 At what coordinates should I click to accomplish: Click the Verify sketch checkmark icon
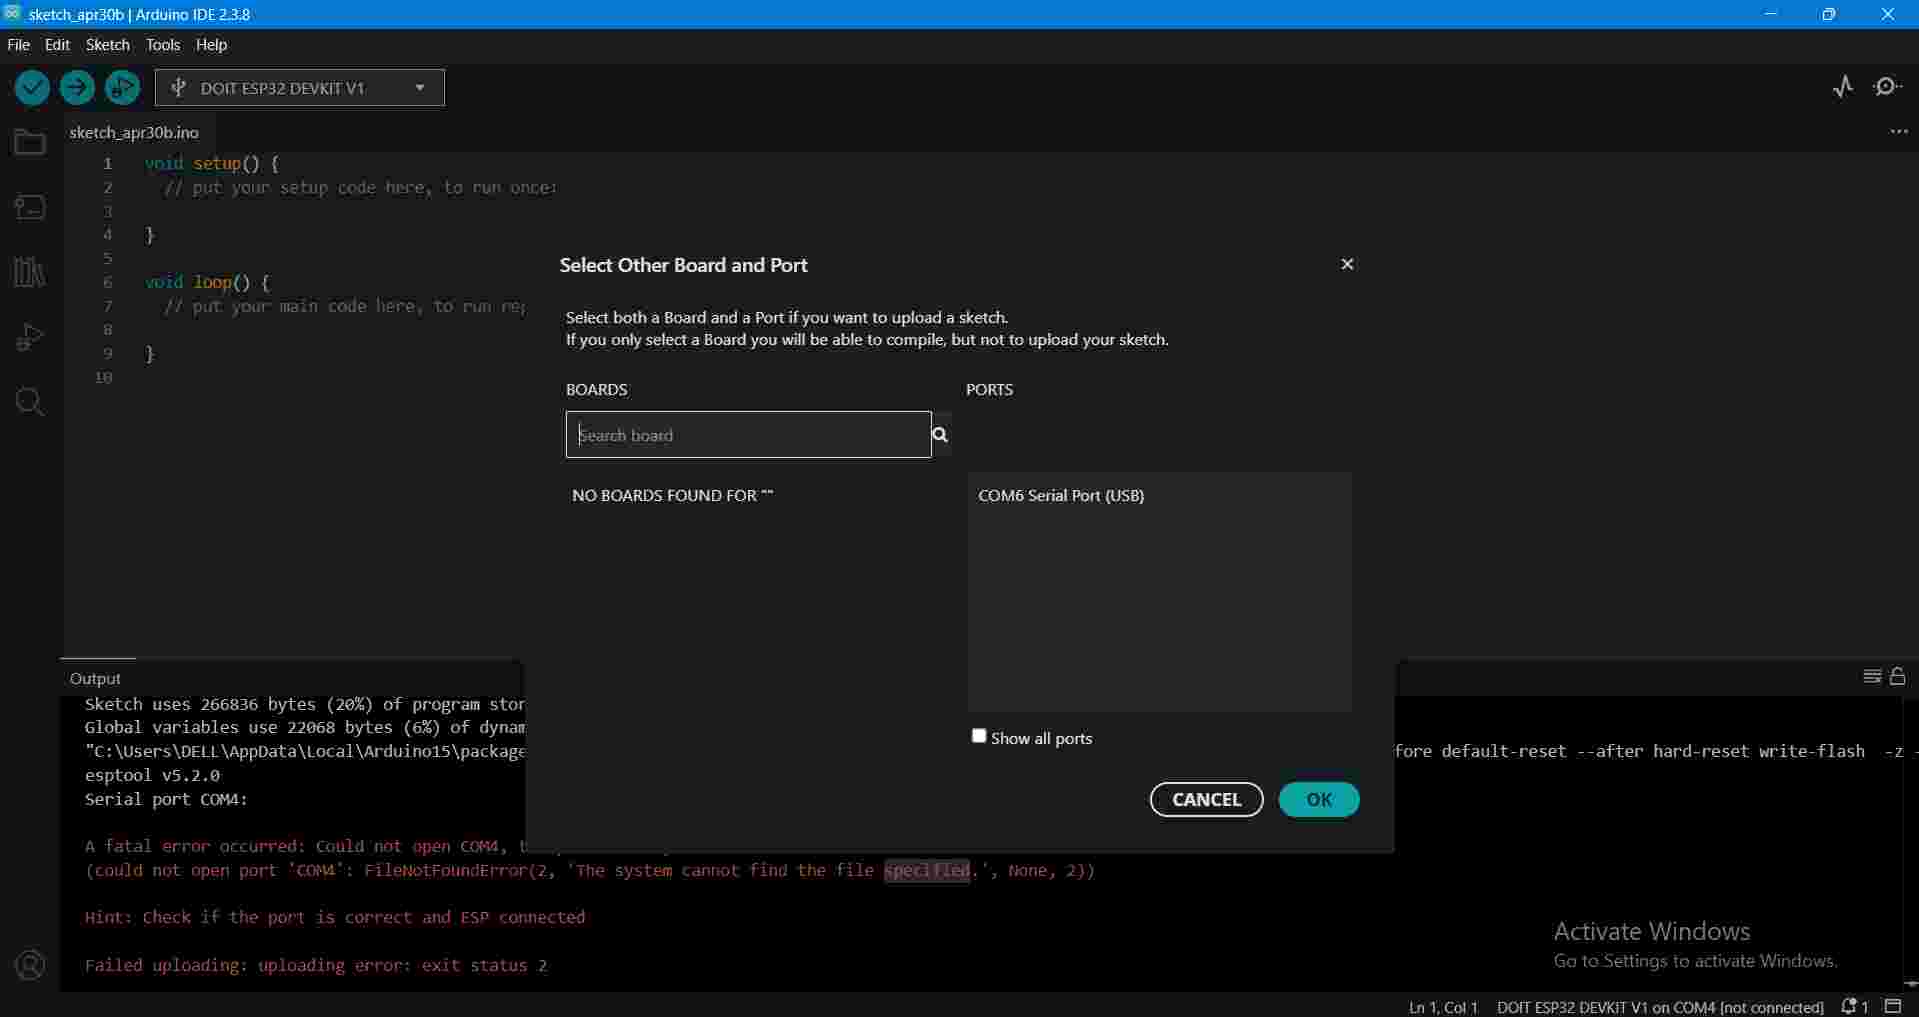pyautogui.click(x=32, y=88)
